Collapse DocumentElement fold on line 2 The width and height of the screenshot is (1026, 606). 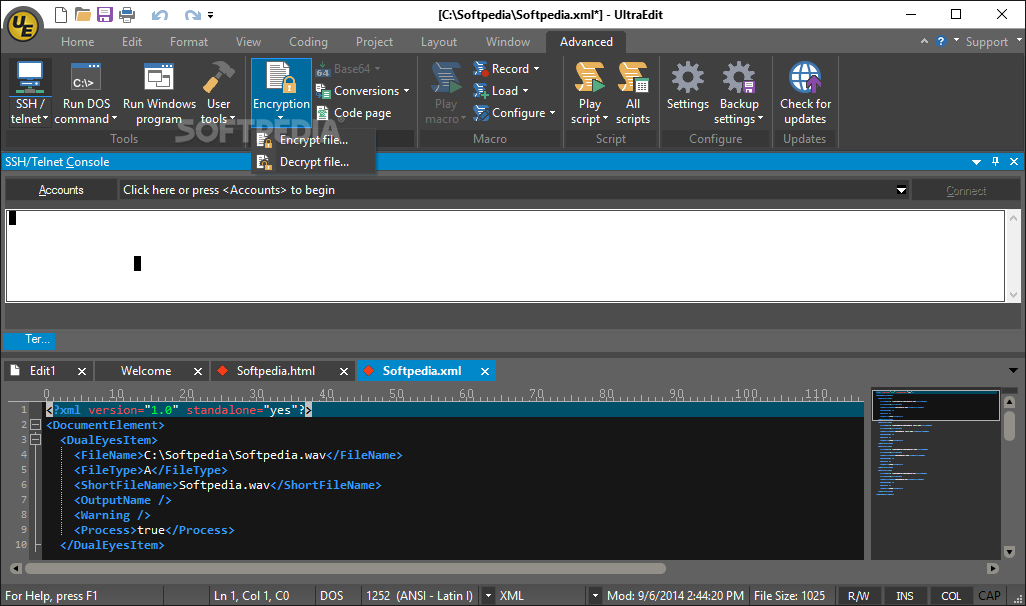(x=35, y=425)
